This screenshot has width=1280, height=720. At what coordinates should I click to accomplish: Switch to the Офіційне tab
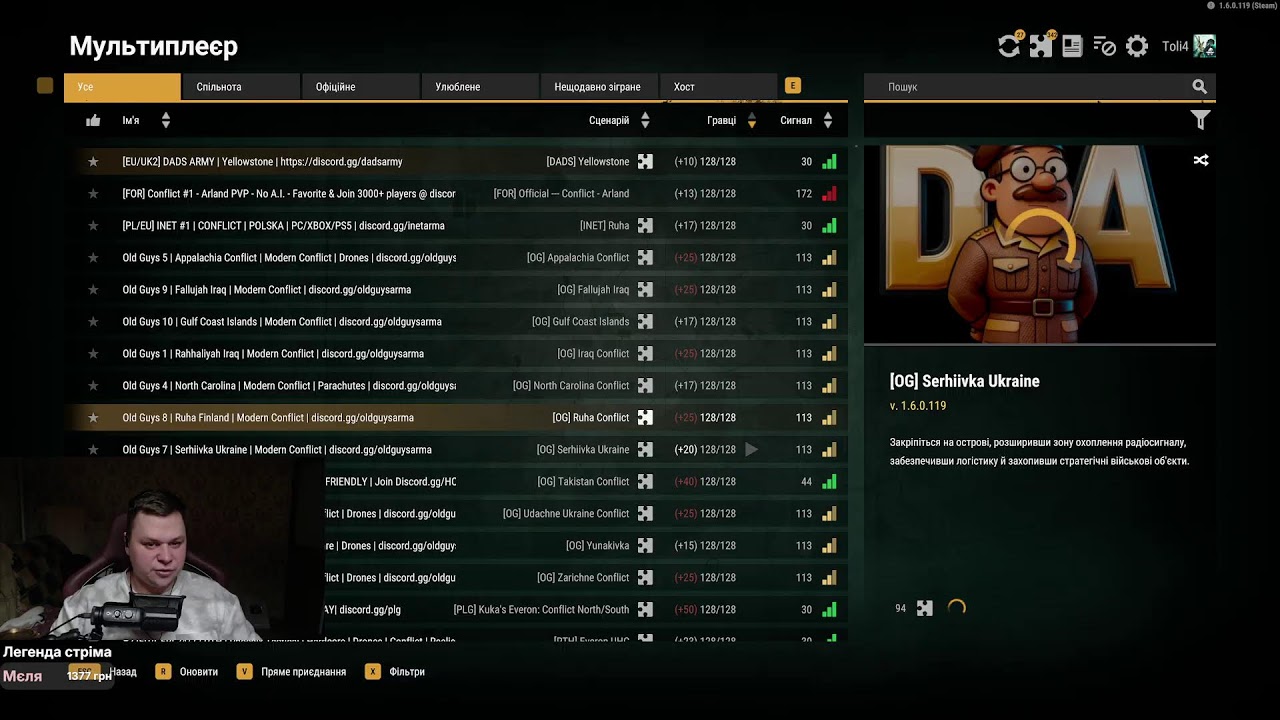360,87
